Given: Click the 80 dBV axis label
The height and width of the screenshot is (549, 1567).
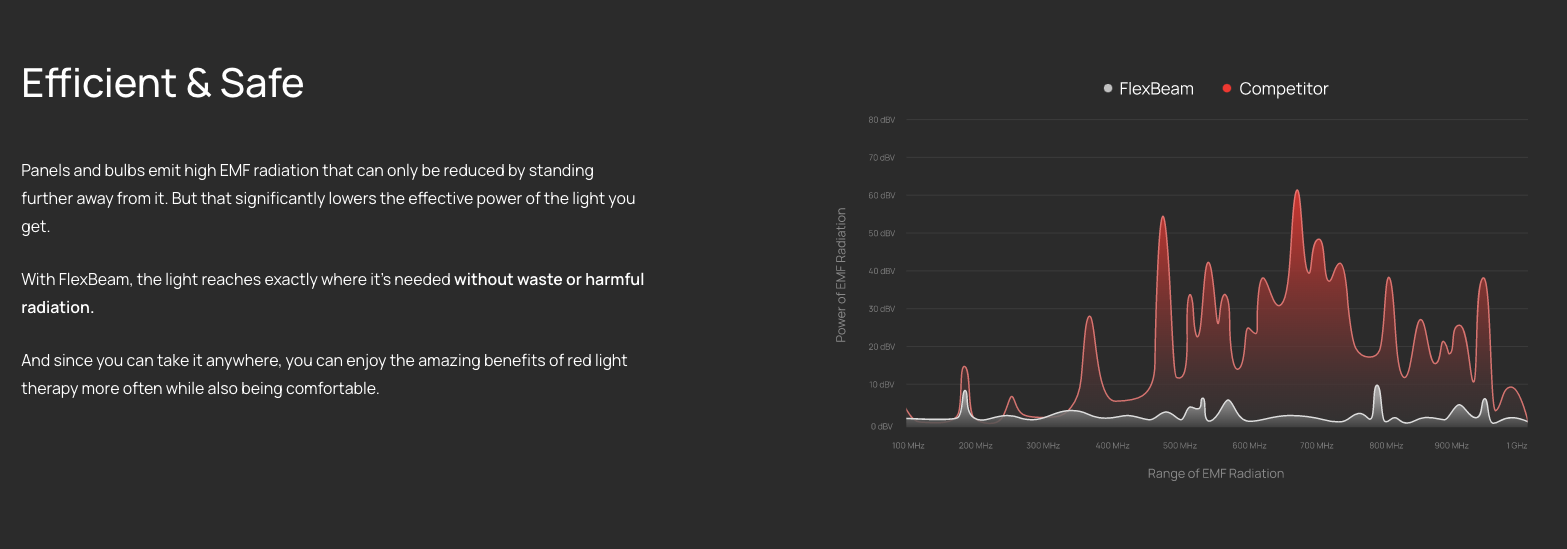Looking at the screenshot, I should point(882,120).
